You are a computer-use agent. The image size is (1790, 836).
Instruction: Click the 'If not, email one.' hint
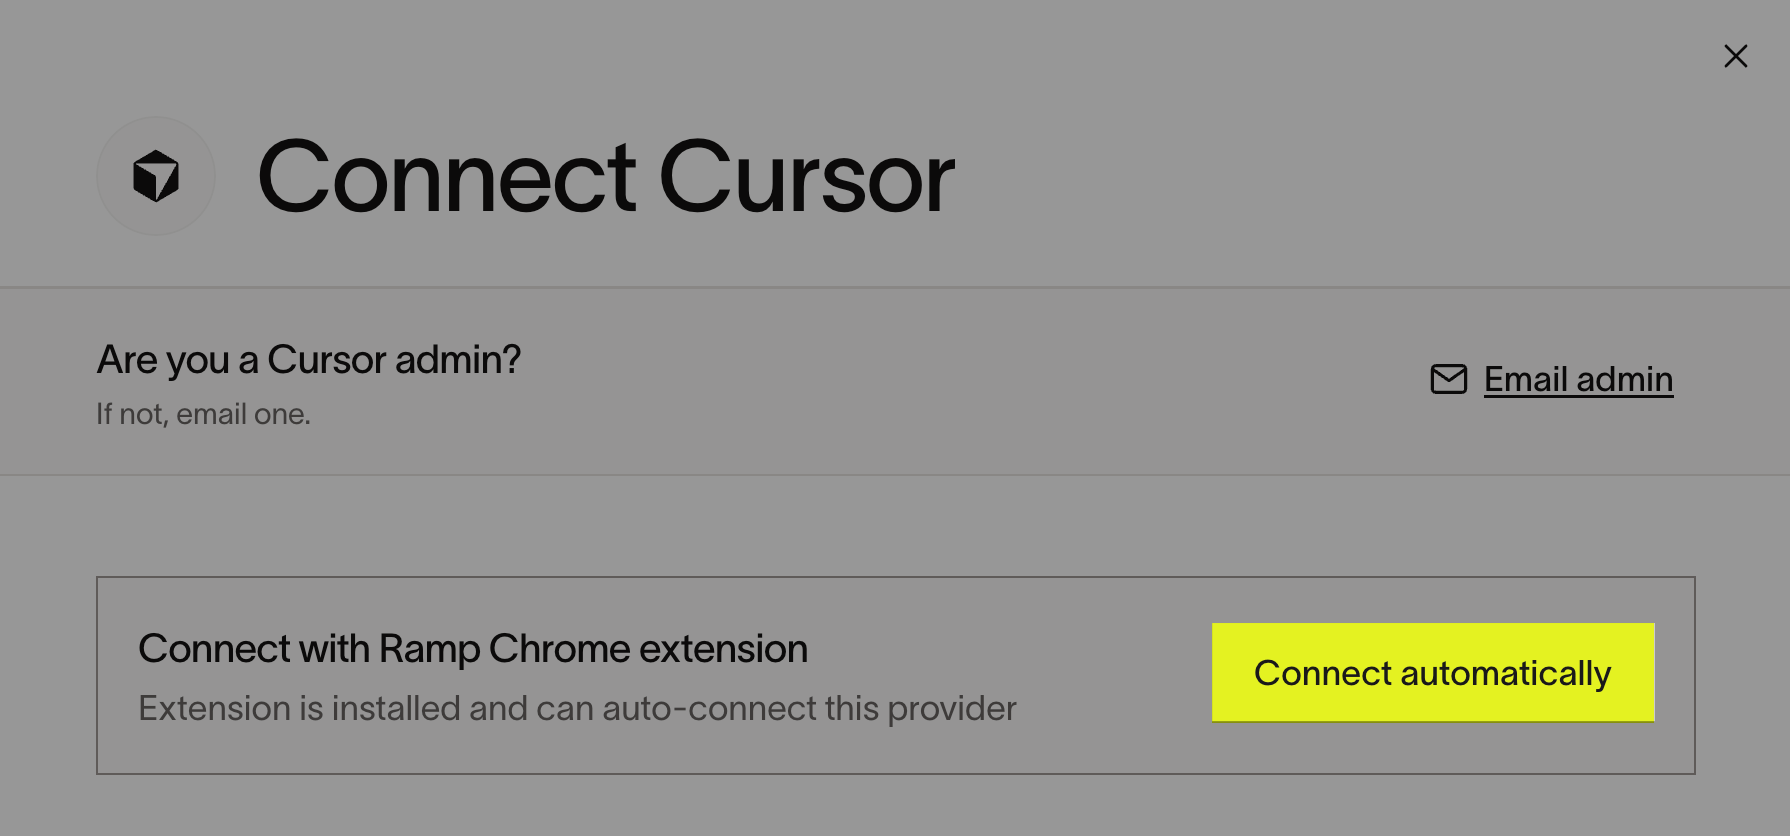tap(204, 414)
